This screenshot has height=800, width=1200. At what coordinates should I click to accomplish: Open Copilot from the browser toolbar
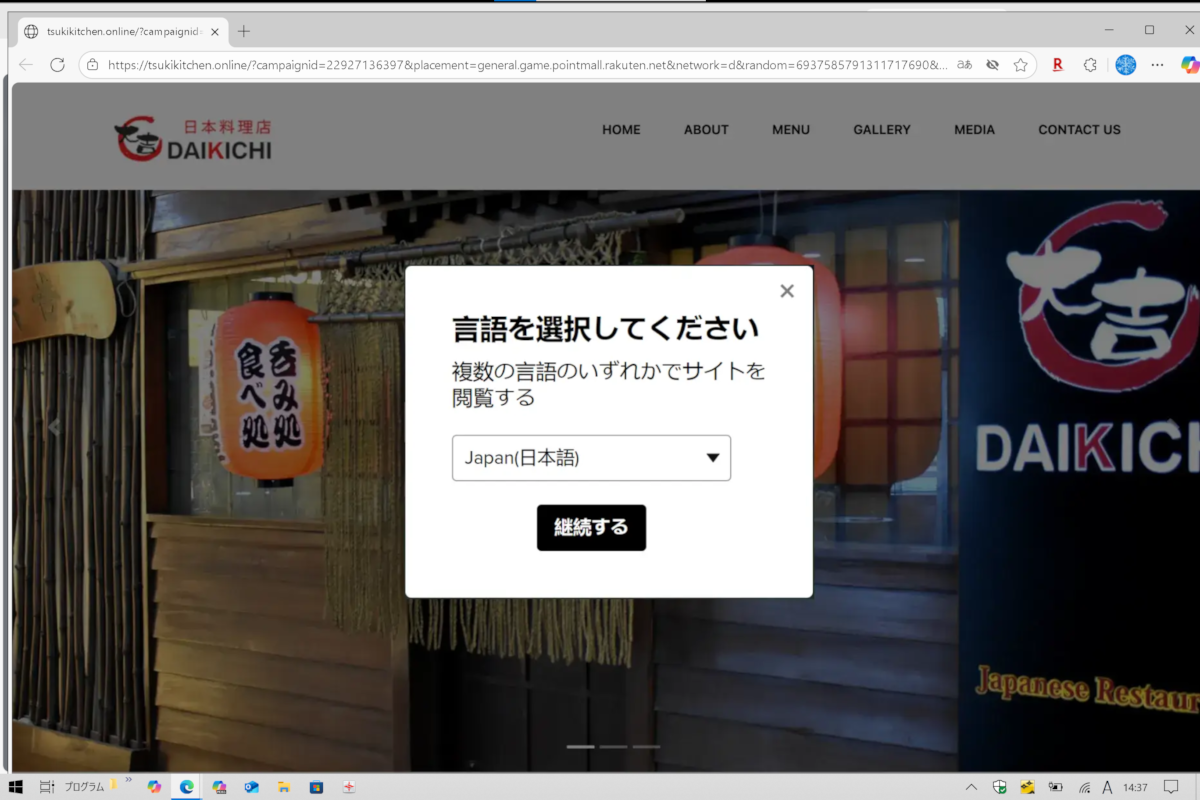1188,65
